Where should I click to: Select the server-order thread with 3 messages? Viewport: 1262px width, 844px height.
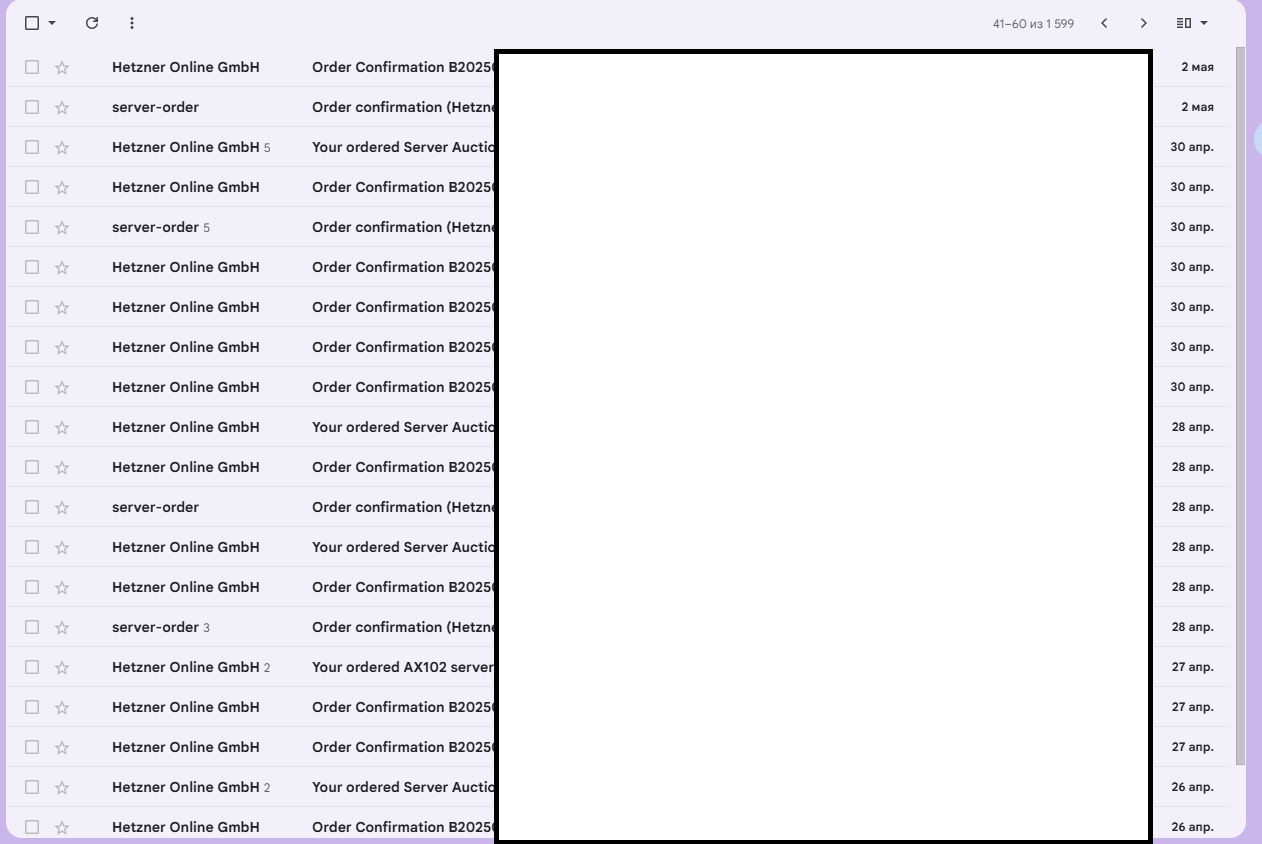tap(32, 627)
